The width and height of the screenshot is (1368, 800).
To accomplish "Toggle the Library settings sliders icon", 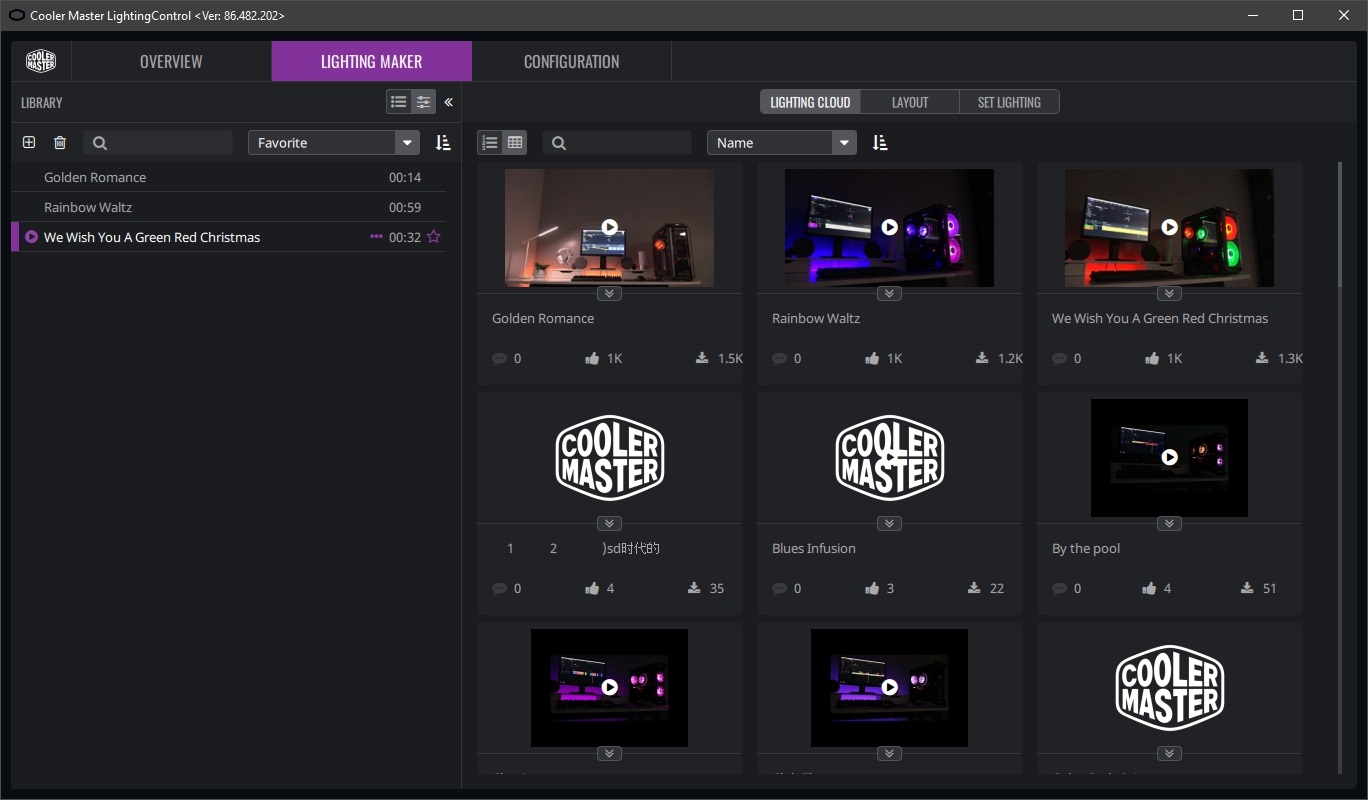I will point(423,102).
